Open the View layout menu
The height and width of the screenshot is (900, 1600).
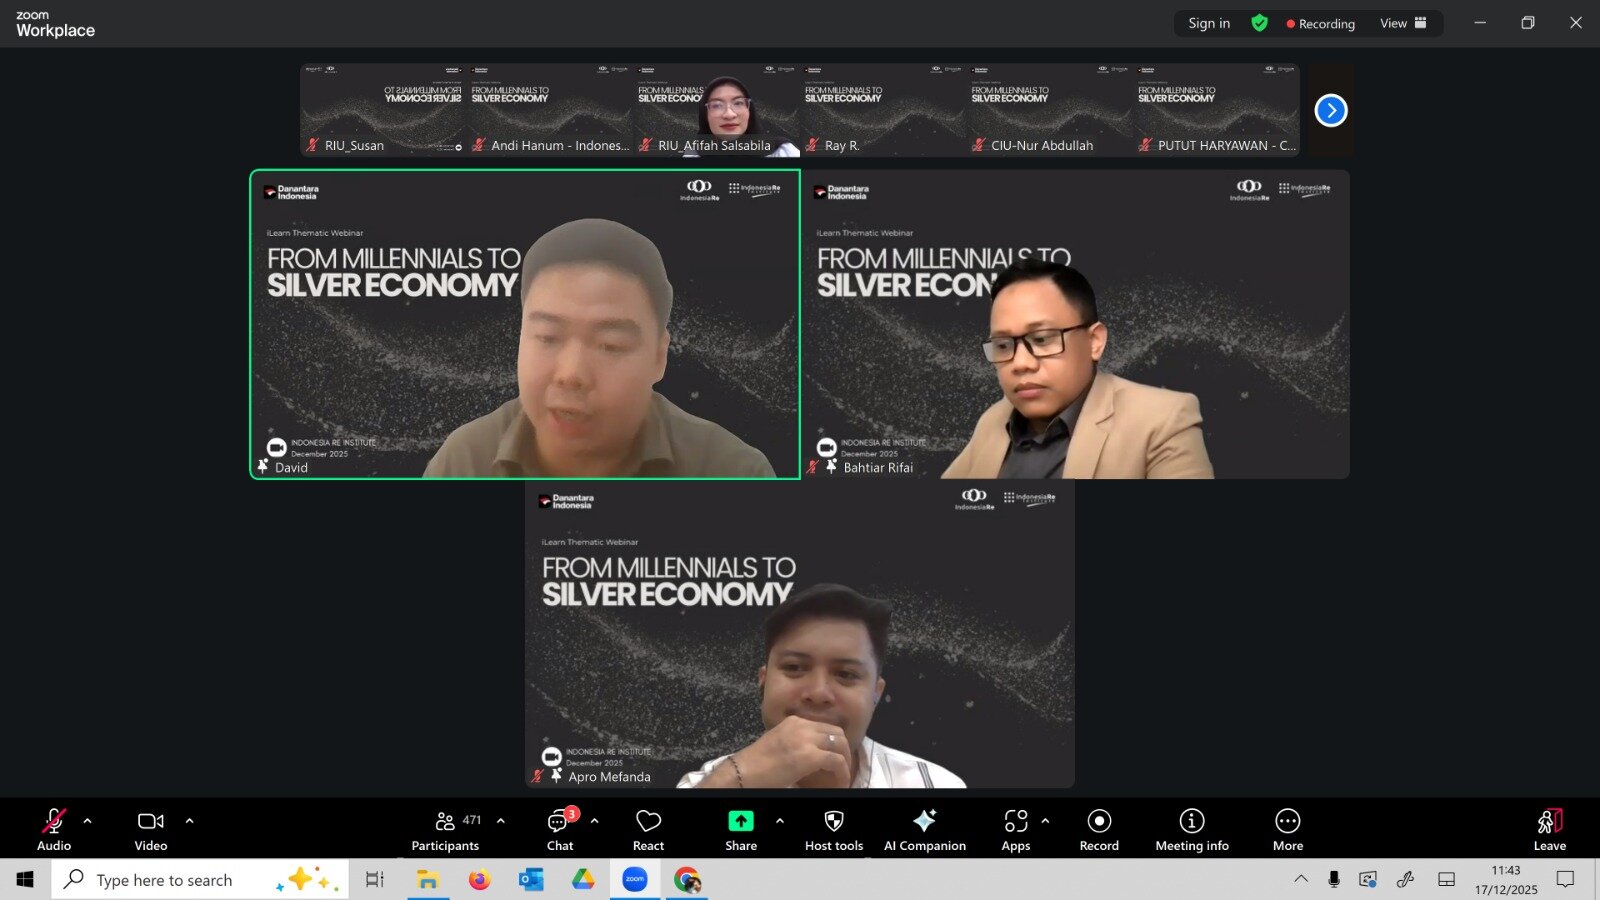click(x=1402, y=23)
